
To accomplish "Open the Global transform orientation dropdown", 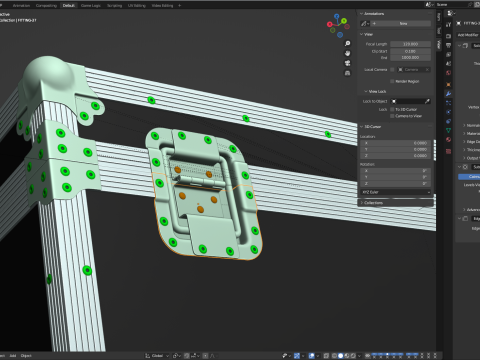I will point(157,356).
